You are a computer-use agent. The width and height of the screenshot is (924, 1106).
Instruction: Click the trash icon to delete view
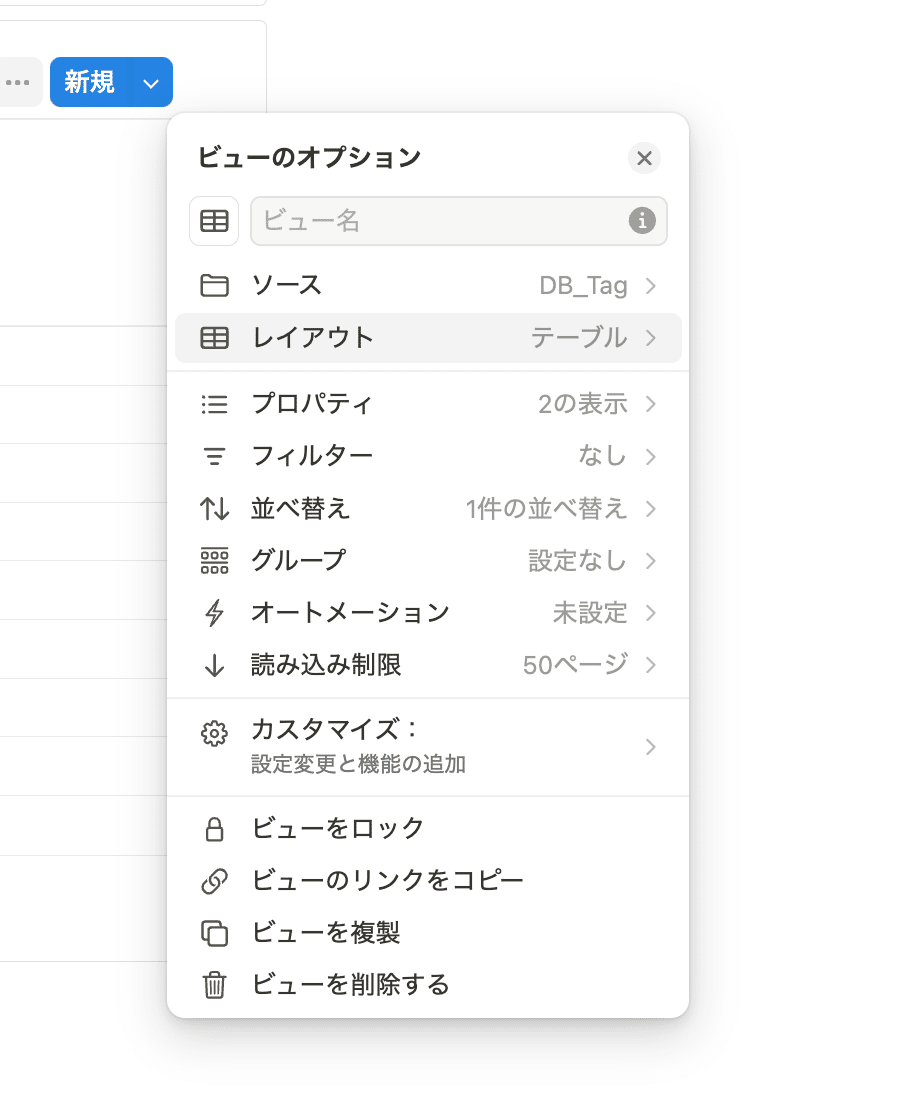[x=214, y=985]
